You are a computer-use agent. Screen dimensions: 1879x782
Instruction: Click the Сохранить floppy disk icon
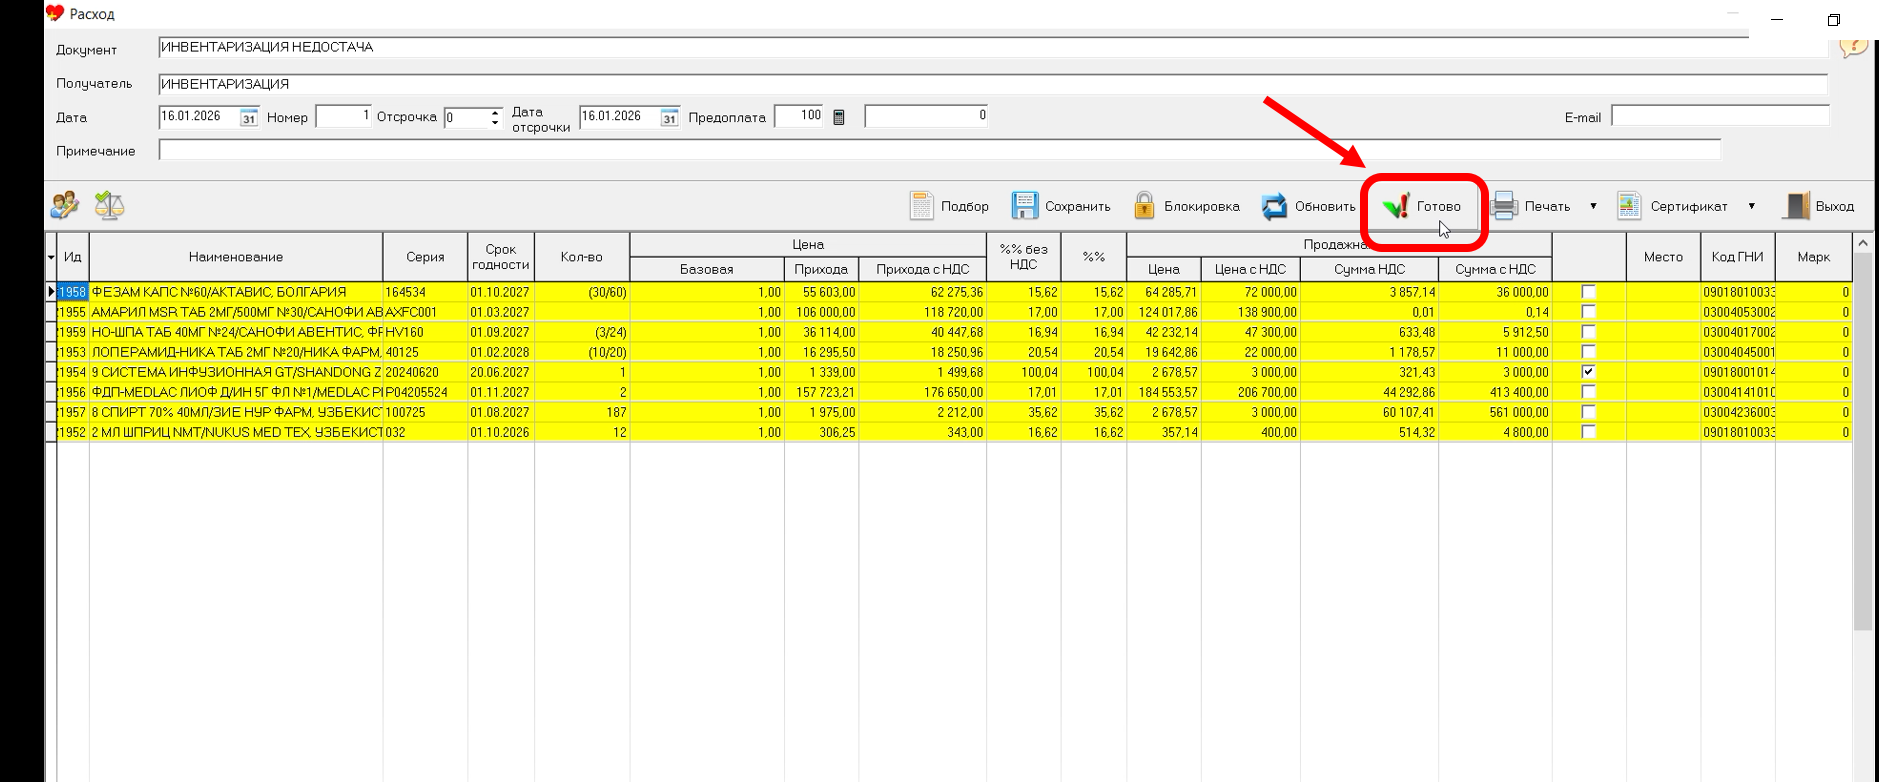pos(1025,206)
